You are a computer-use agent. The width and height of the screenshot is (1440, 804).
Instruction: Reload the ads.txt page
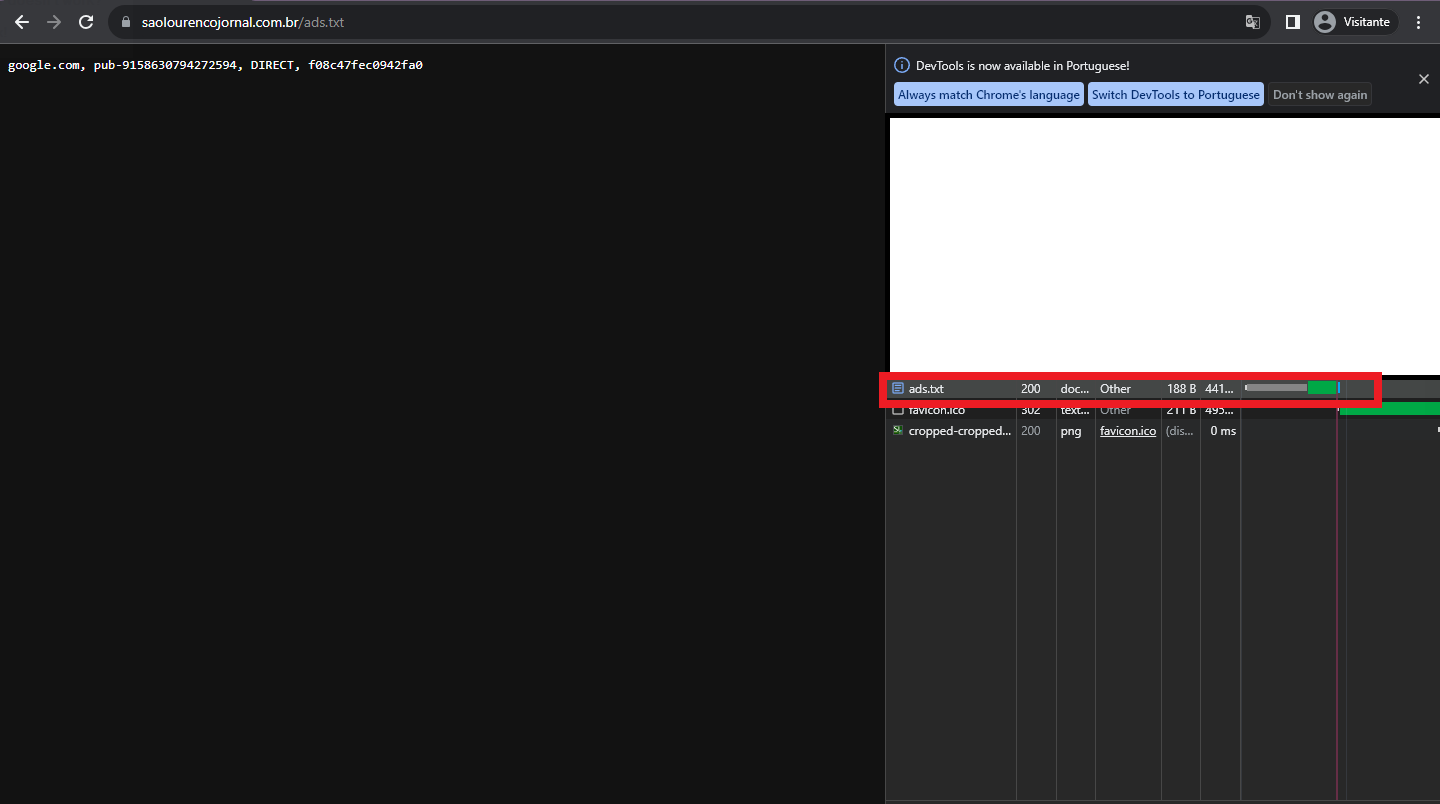click(86, 22)
